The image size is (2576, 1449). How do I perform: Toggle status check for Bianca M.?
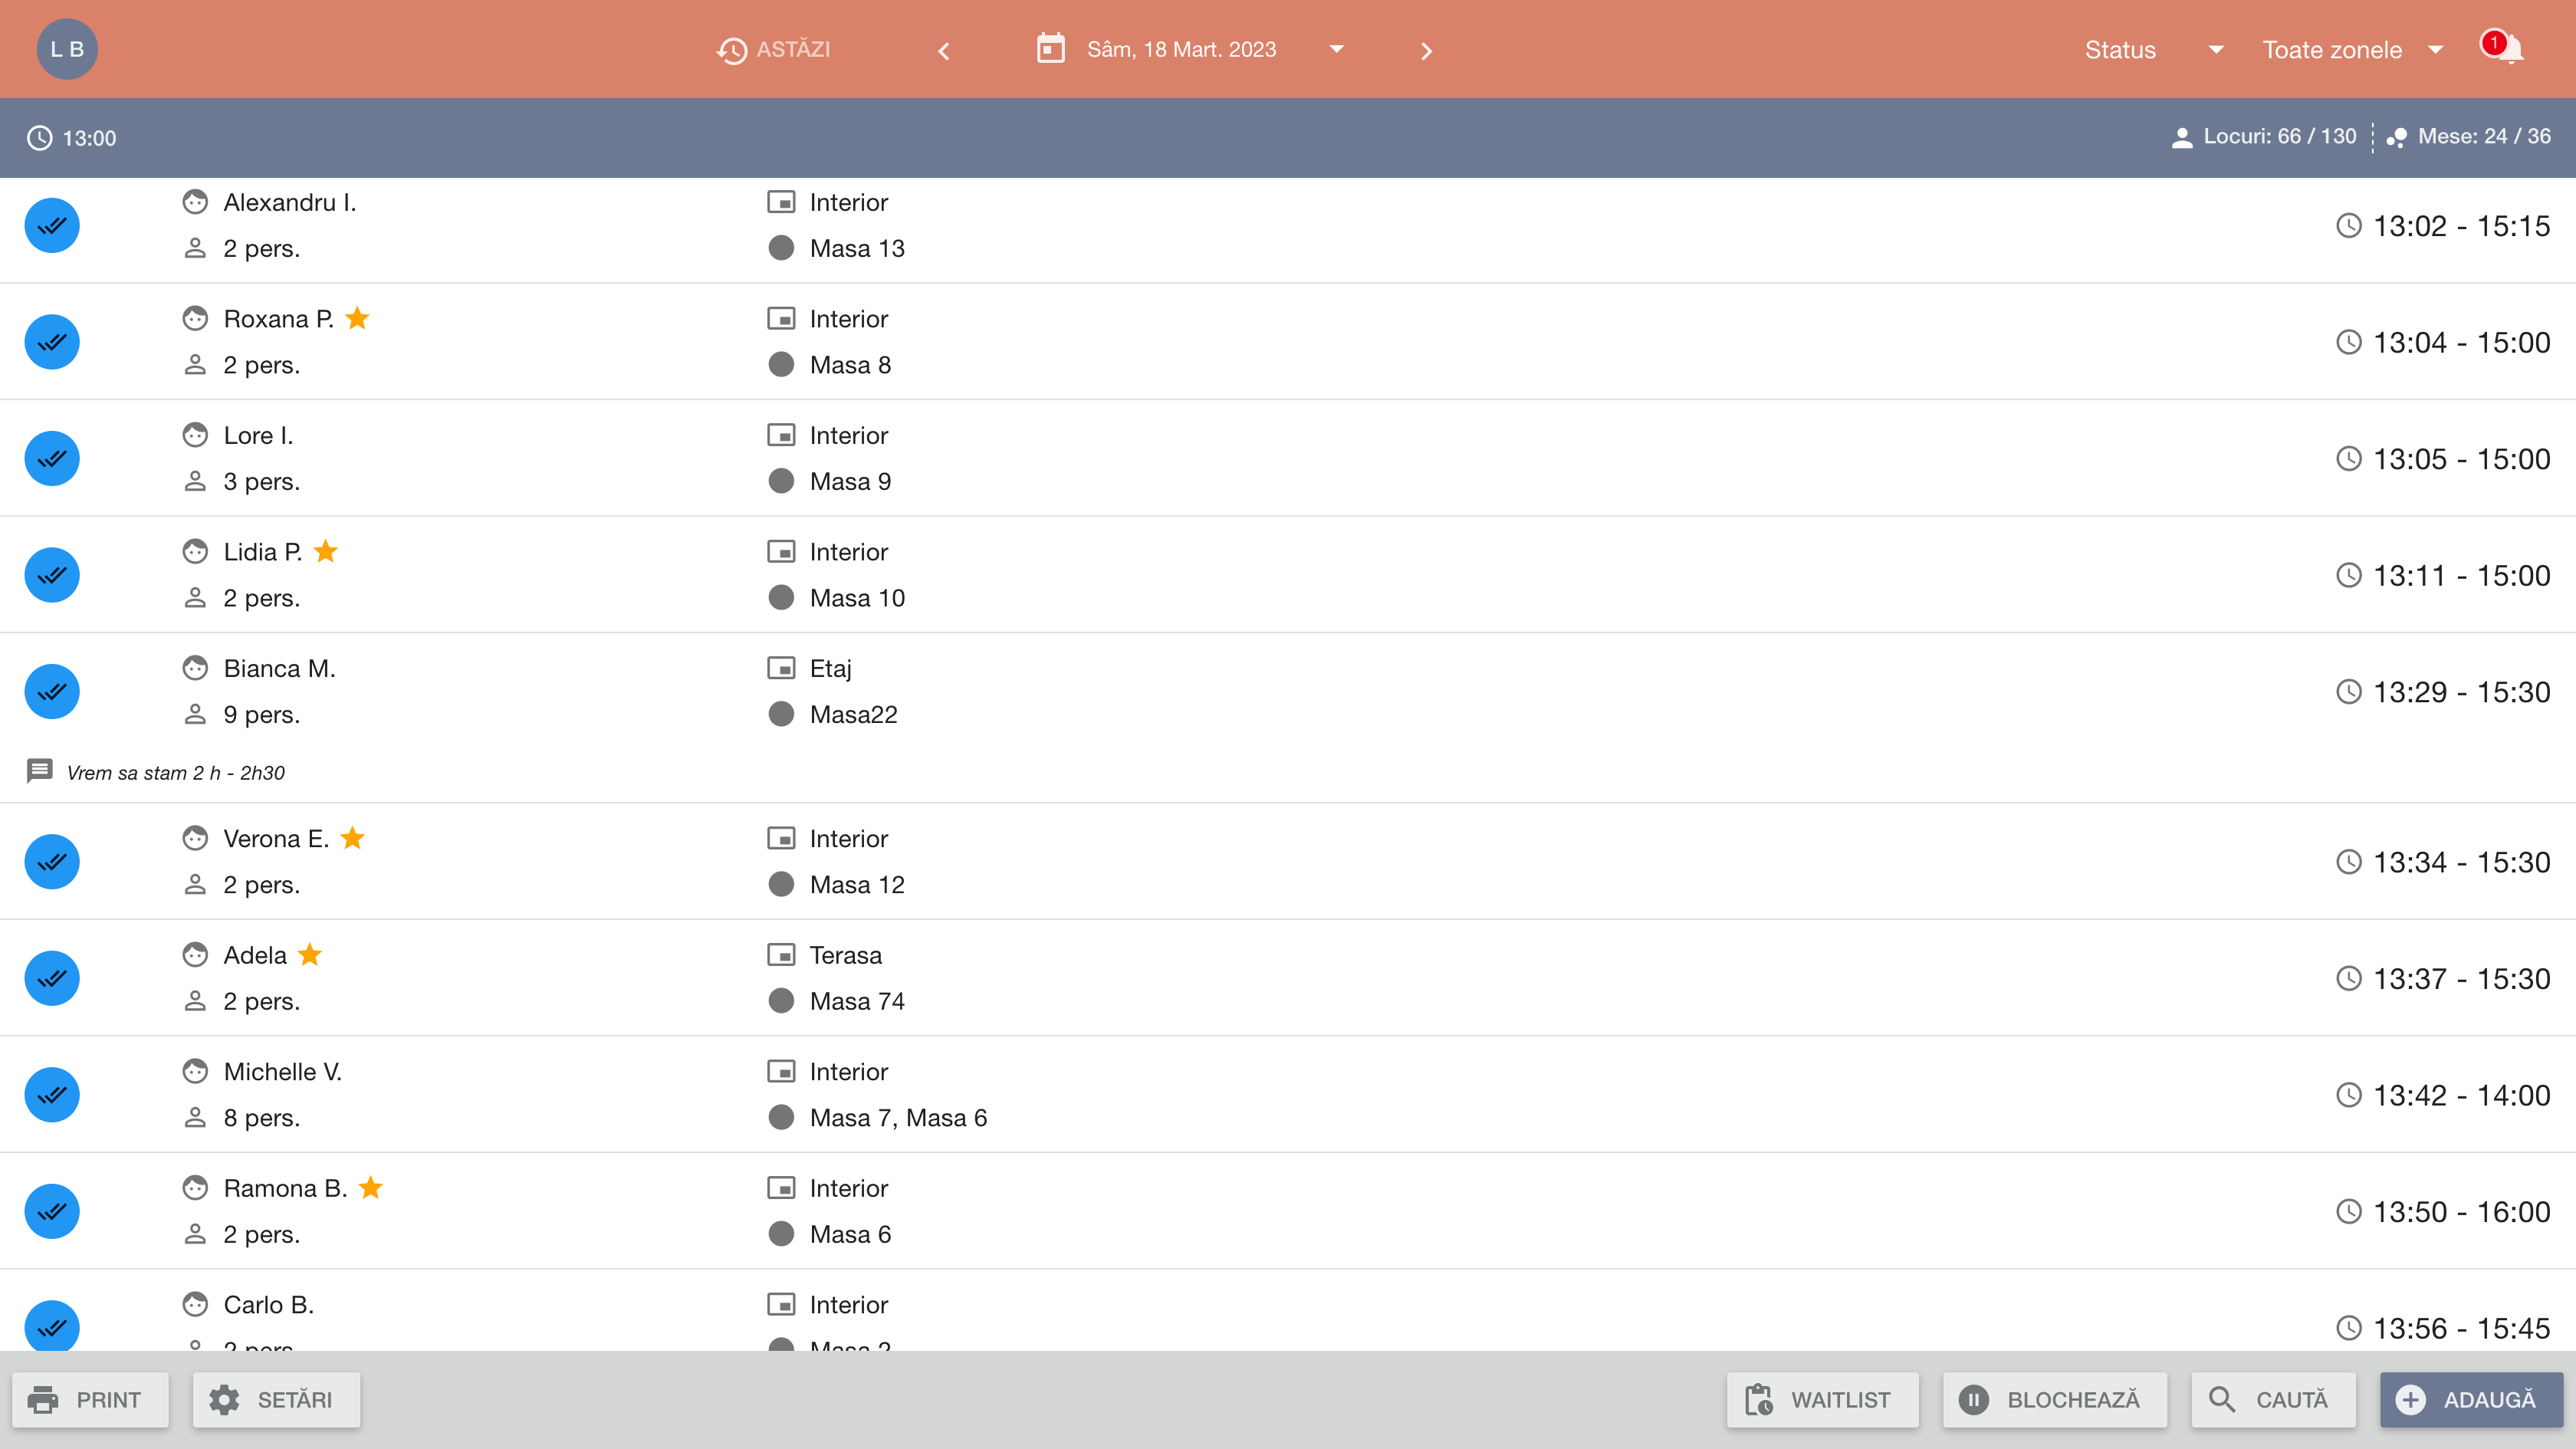tap(52, 691)
